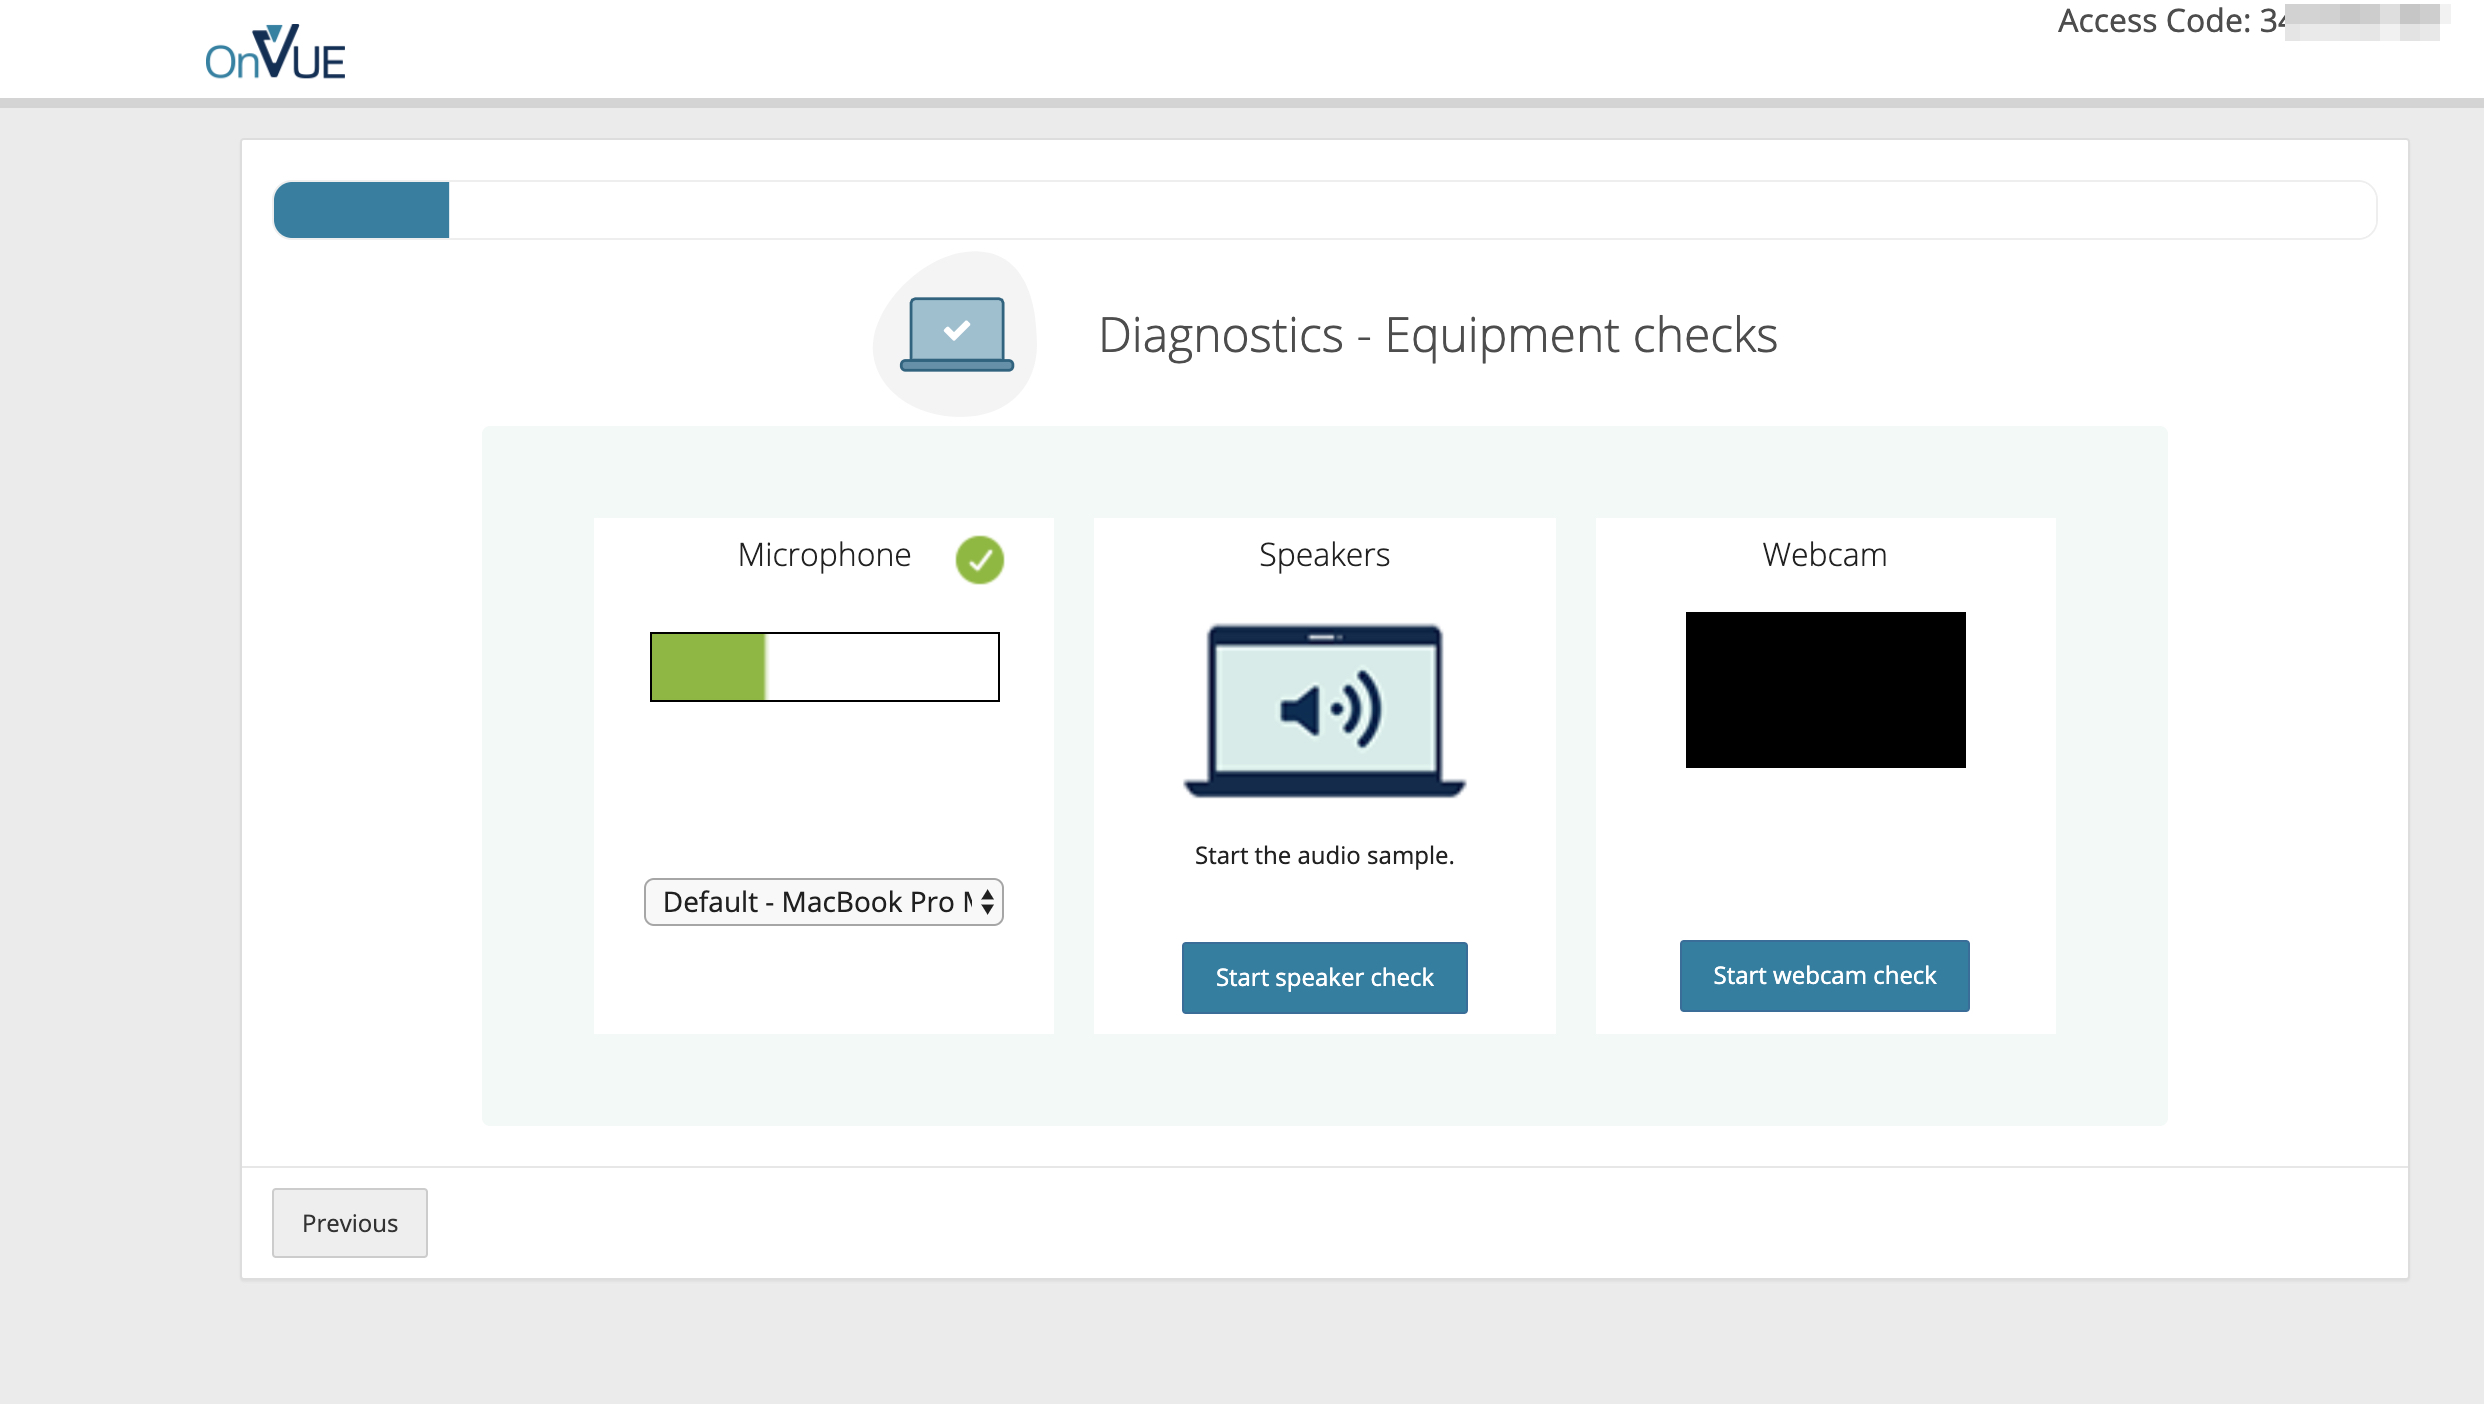Click the Webcam heading label

coord(1824,555)
